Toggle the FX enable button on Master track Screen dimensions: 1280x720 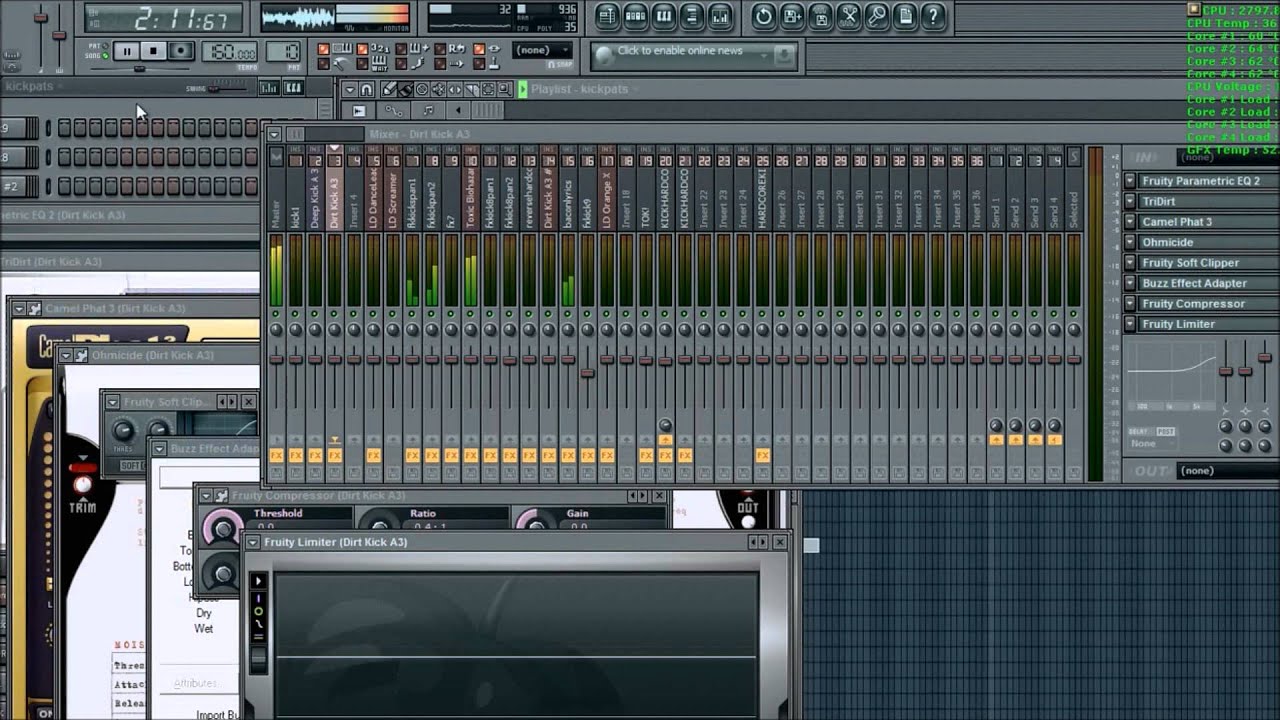(277, 455)
